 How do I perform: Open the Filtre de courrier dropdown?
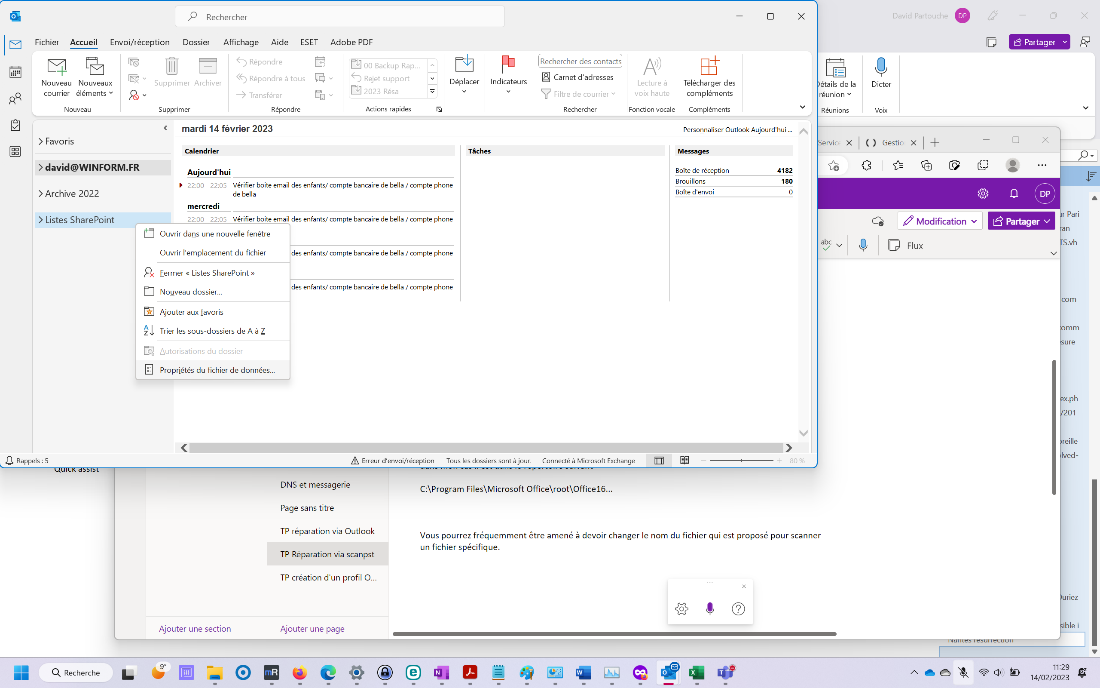(578, 94)
